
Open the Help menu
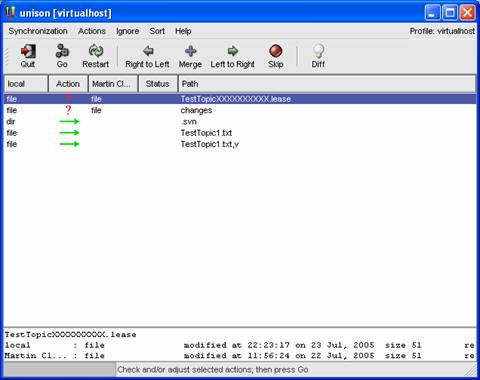[x=183, y=31]
